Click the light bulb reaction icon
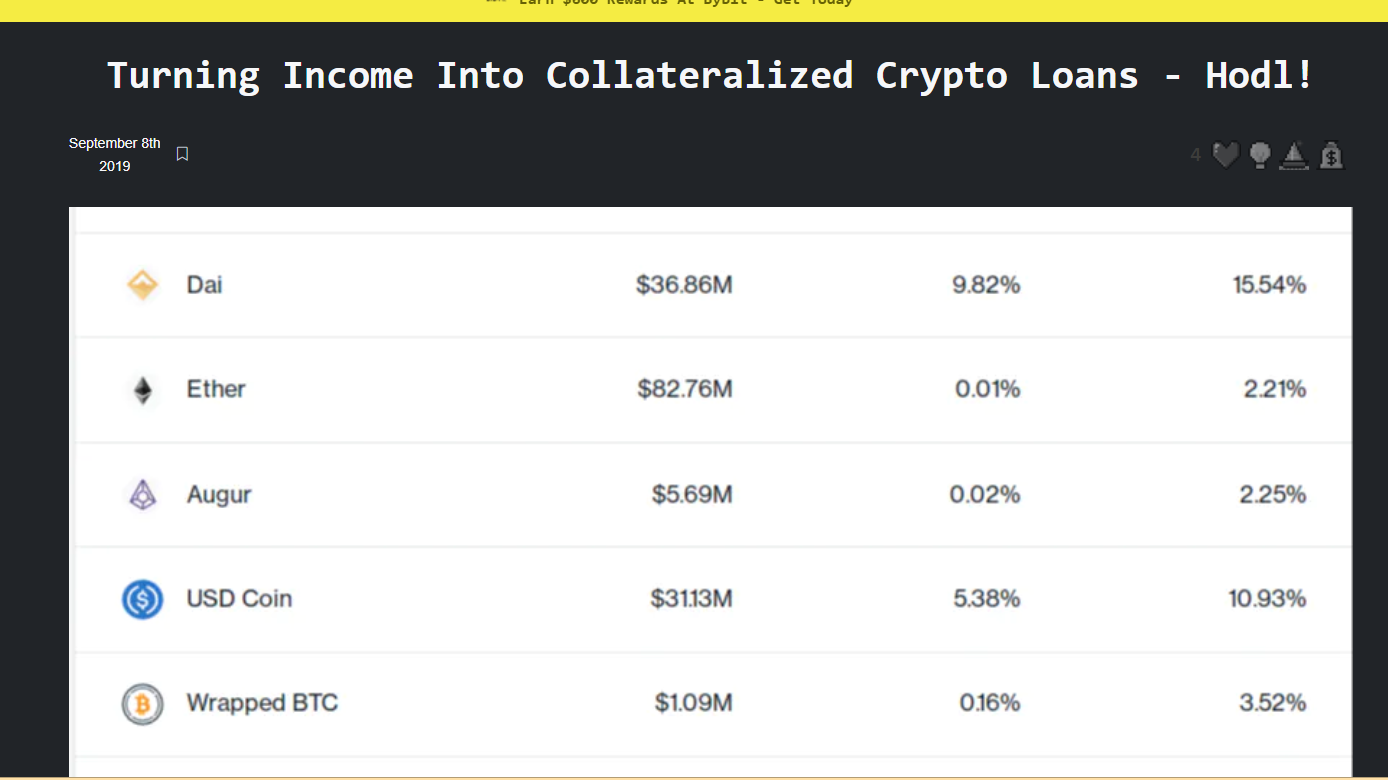 pos(1260,155)
